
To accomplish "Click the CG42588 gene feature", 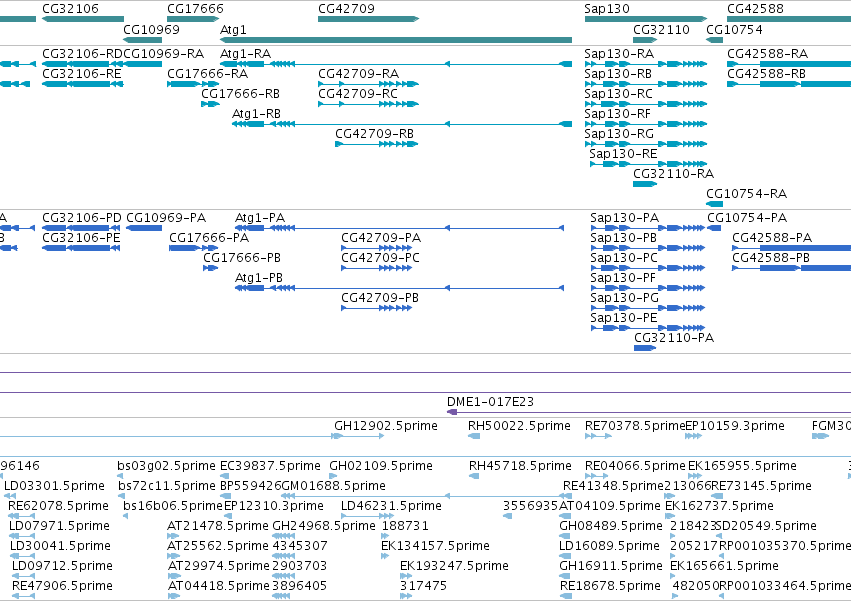I will (x=789, y=19).
